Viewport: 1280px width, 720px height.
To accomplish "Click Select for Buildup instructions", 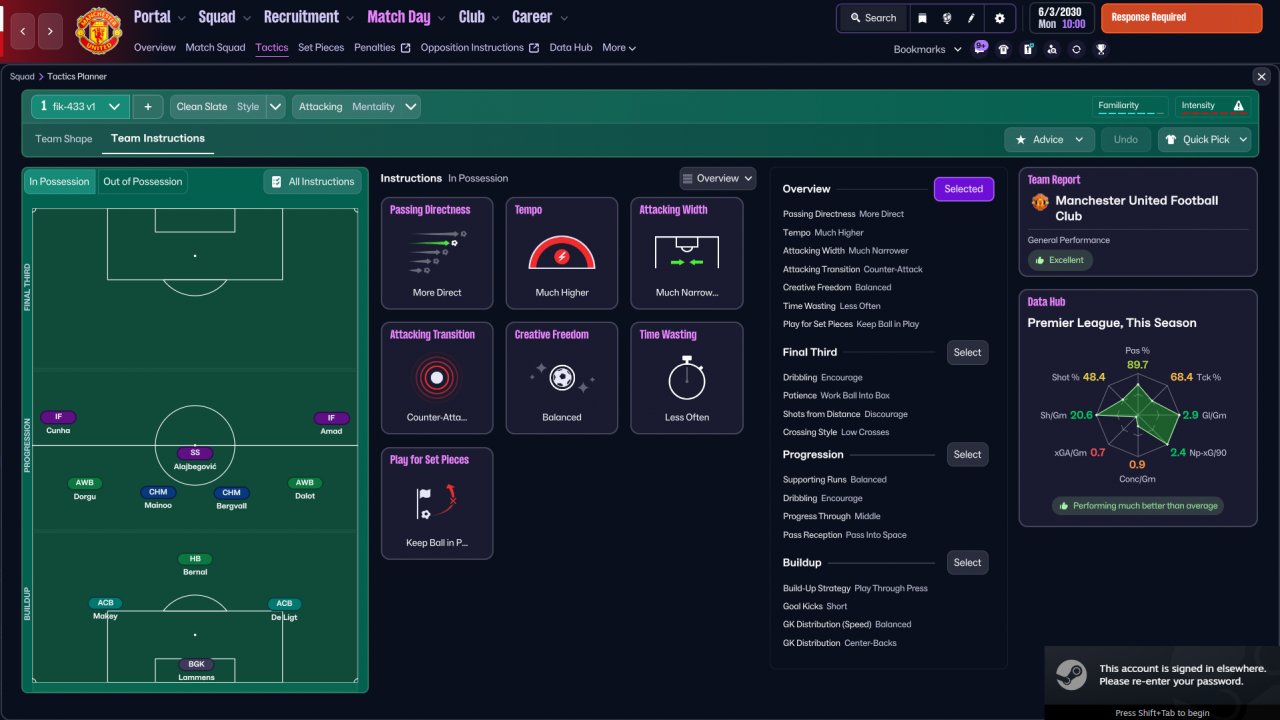I will [x=968, y=563].
